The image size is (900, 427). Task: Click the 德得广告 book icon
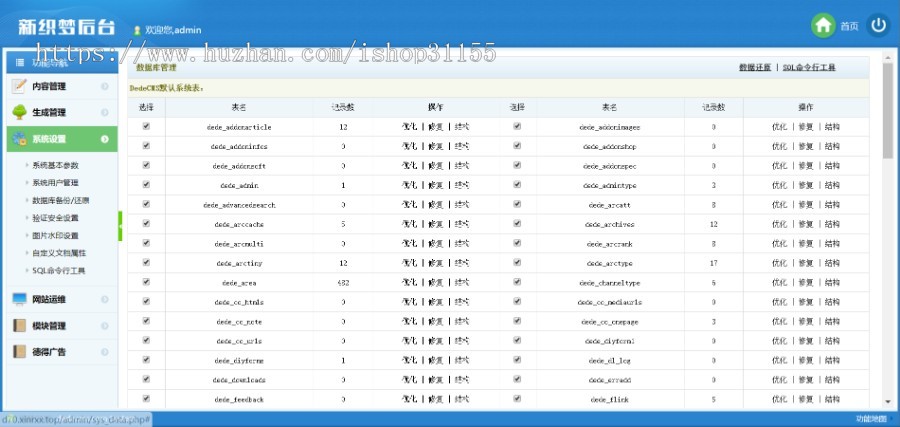(x=20, y=351)
